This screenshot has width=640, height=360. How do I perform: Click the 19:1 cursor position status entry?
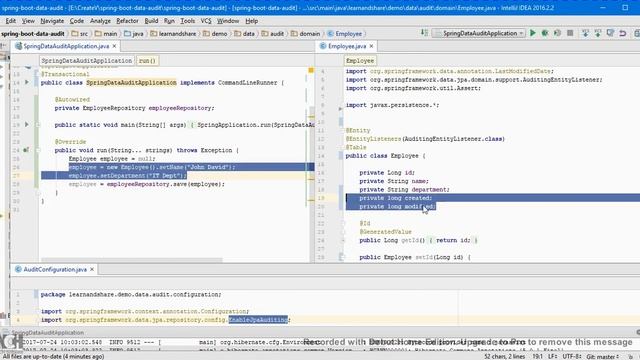[538, 356]
